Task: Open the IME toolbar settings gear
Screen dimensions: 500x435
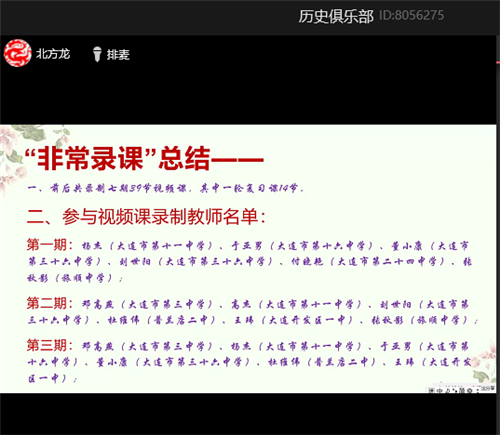Action: click(x=470, y=390)
